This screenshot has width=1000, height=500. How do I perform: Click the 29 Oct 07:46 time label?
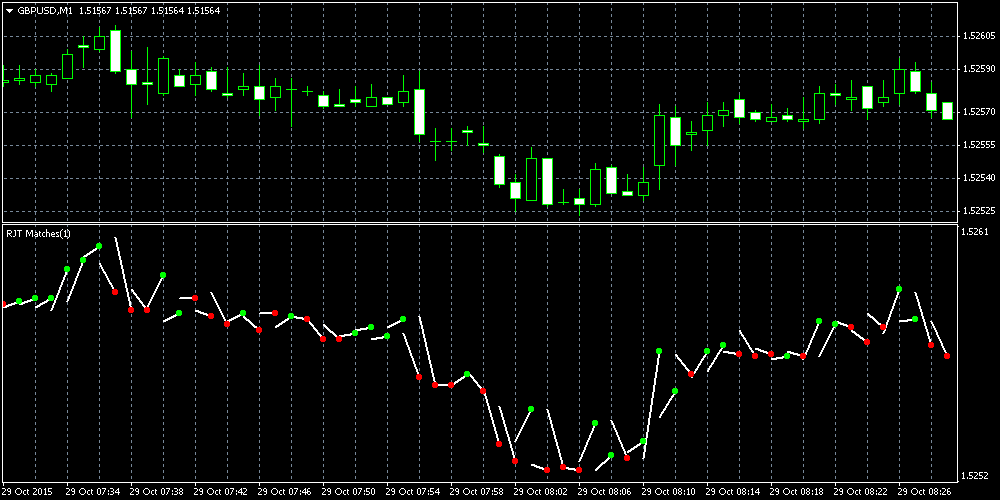click(286, 492)
